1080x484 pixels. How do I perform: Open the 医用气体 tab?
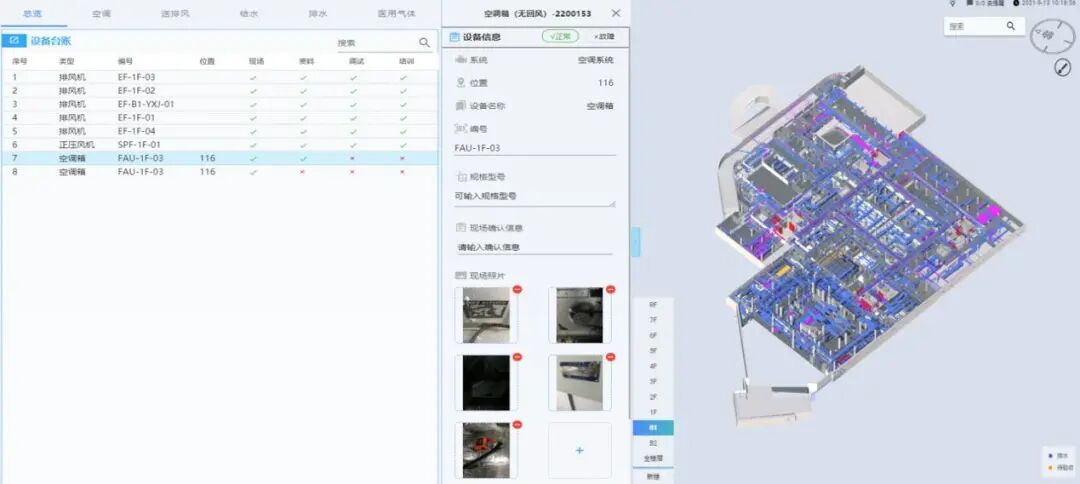(396, 13)
